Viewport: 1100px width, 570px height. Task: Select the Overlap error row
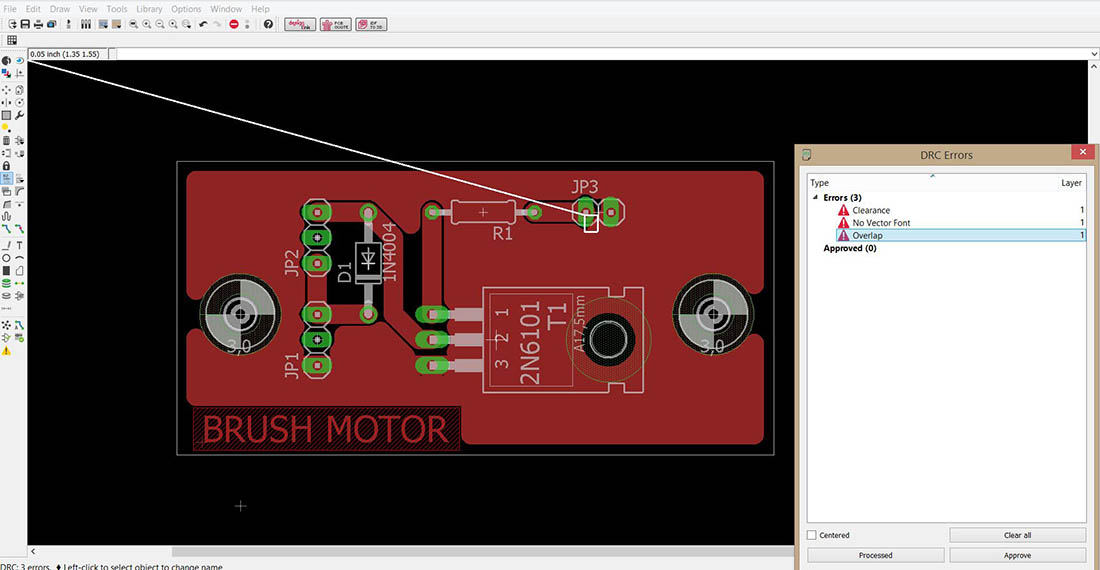961,236
